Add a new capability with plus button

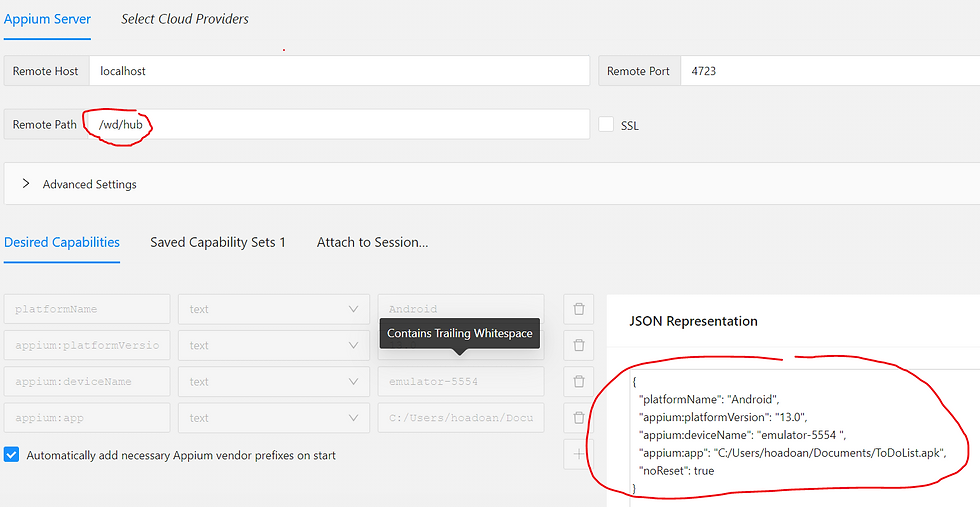[x=579, y=454]
